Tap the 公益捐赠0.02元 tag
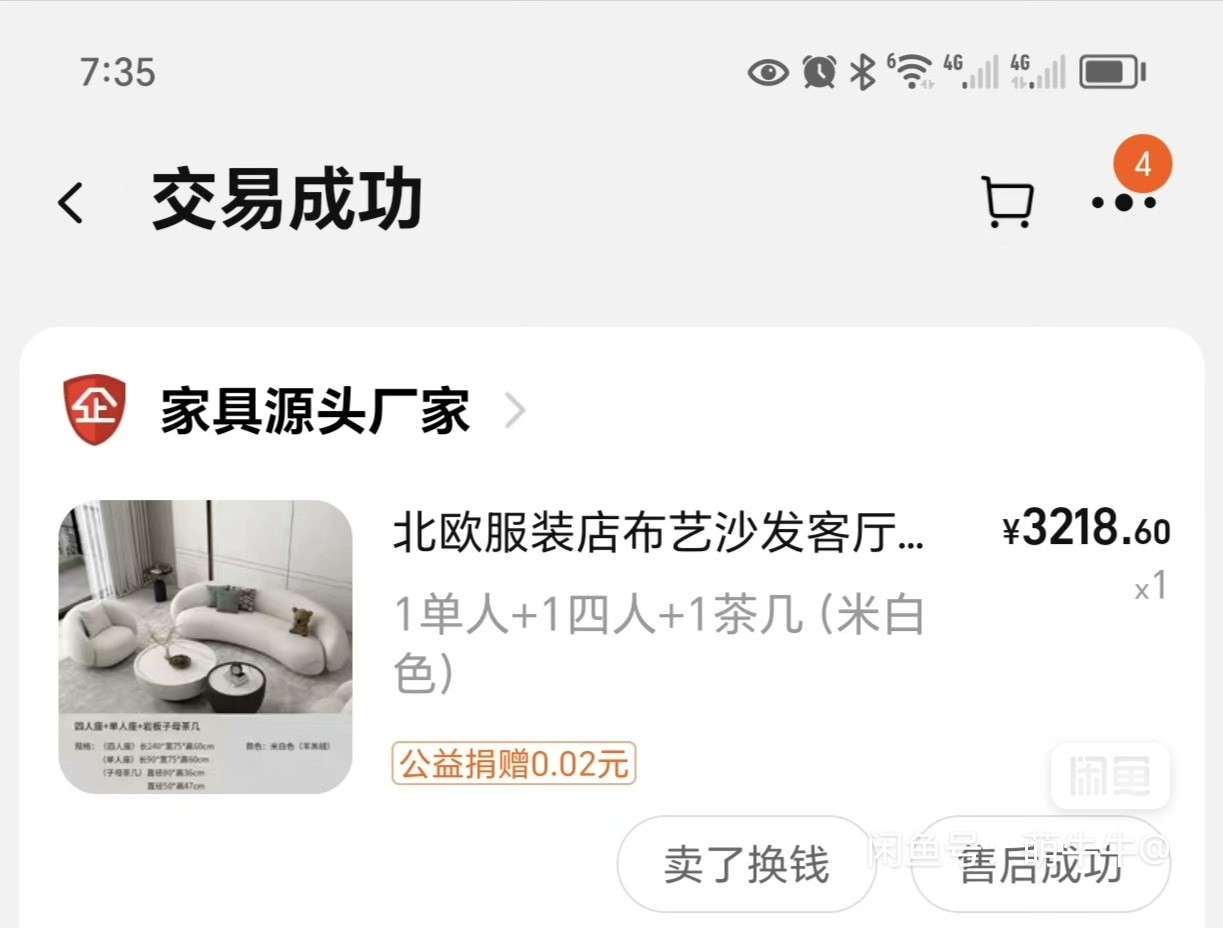This screenshot has width=1223, height=928. [514, 764]
